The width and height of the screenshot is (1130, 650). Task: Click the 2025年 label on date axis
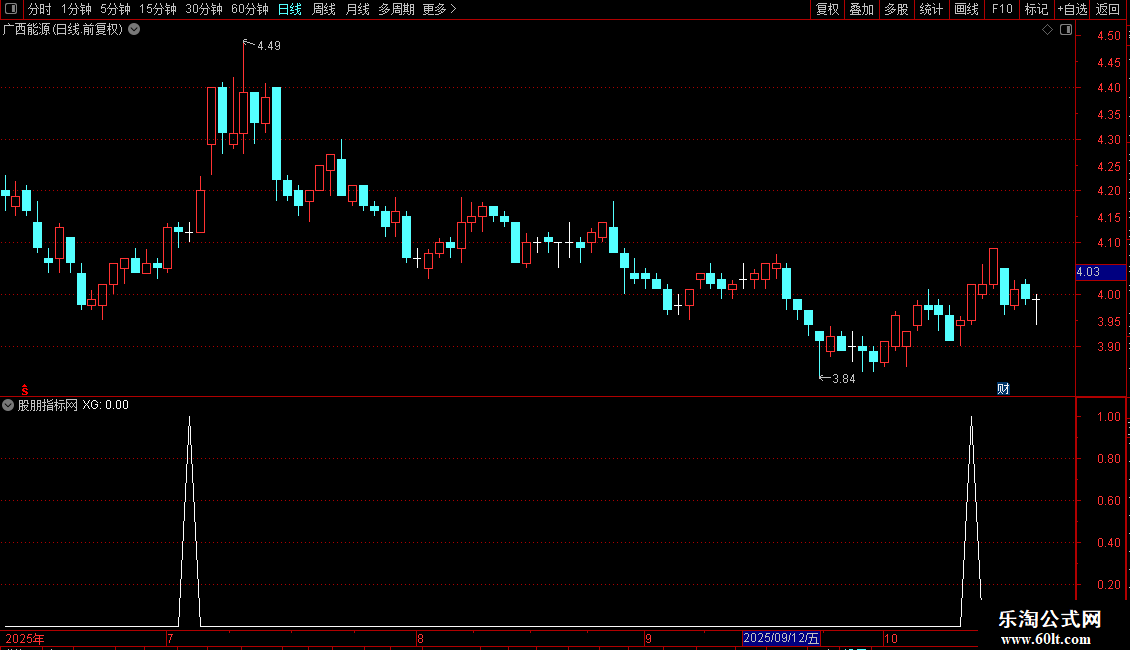[25, 638]
